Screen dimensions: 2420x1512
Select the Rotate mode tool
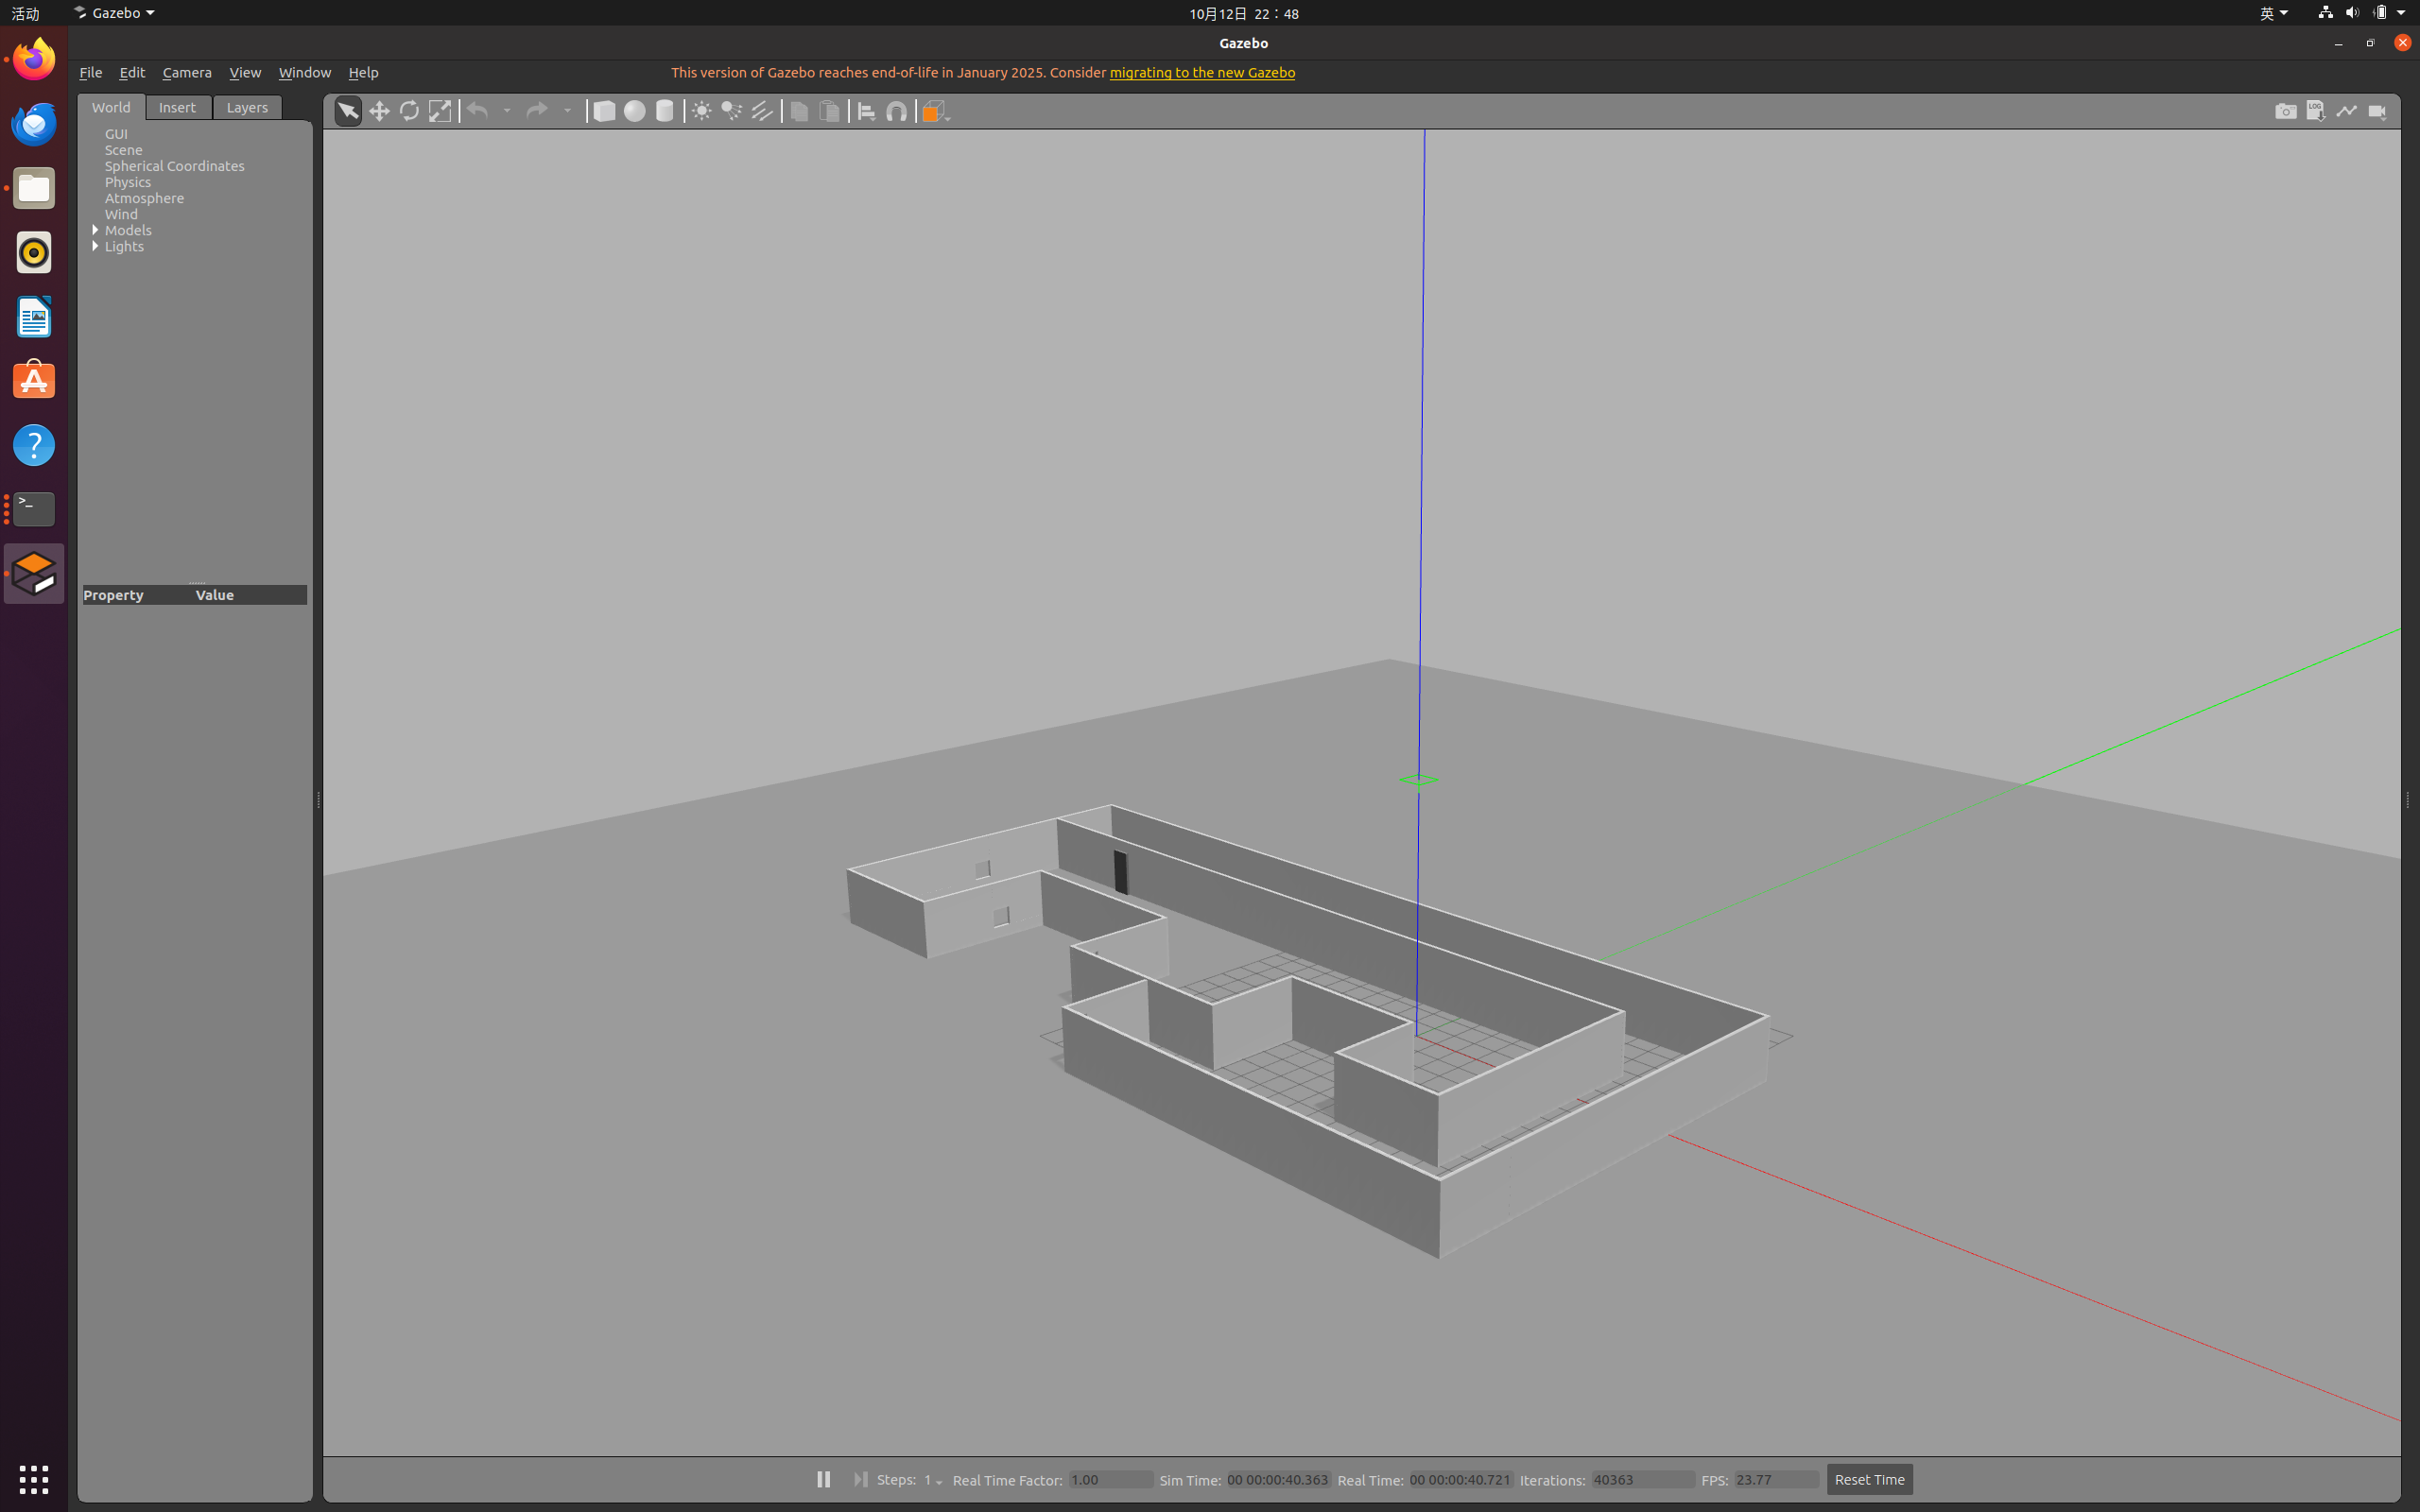[x=409, y=111]
